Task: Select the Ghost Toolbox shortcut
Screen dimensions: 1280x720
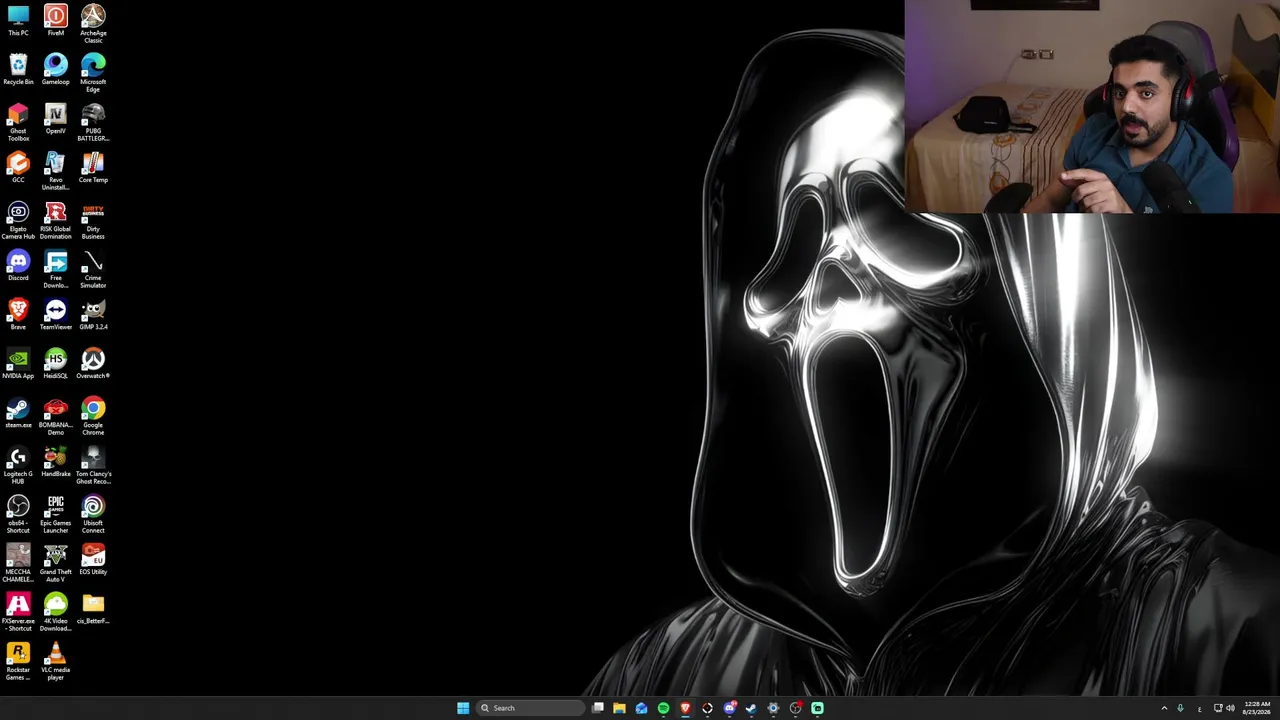Action: coord(18,122)
